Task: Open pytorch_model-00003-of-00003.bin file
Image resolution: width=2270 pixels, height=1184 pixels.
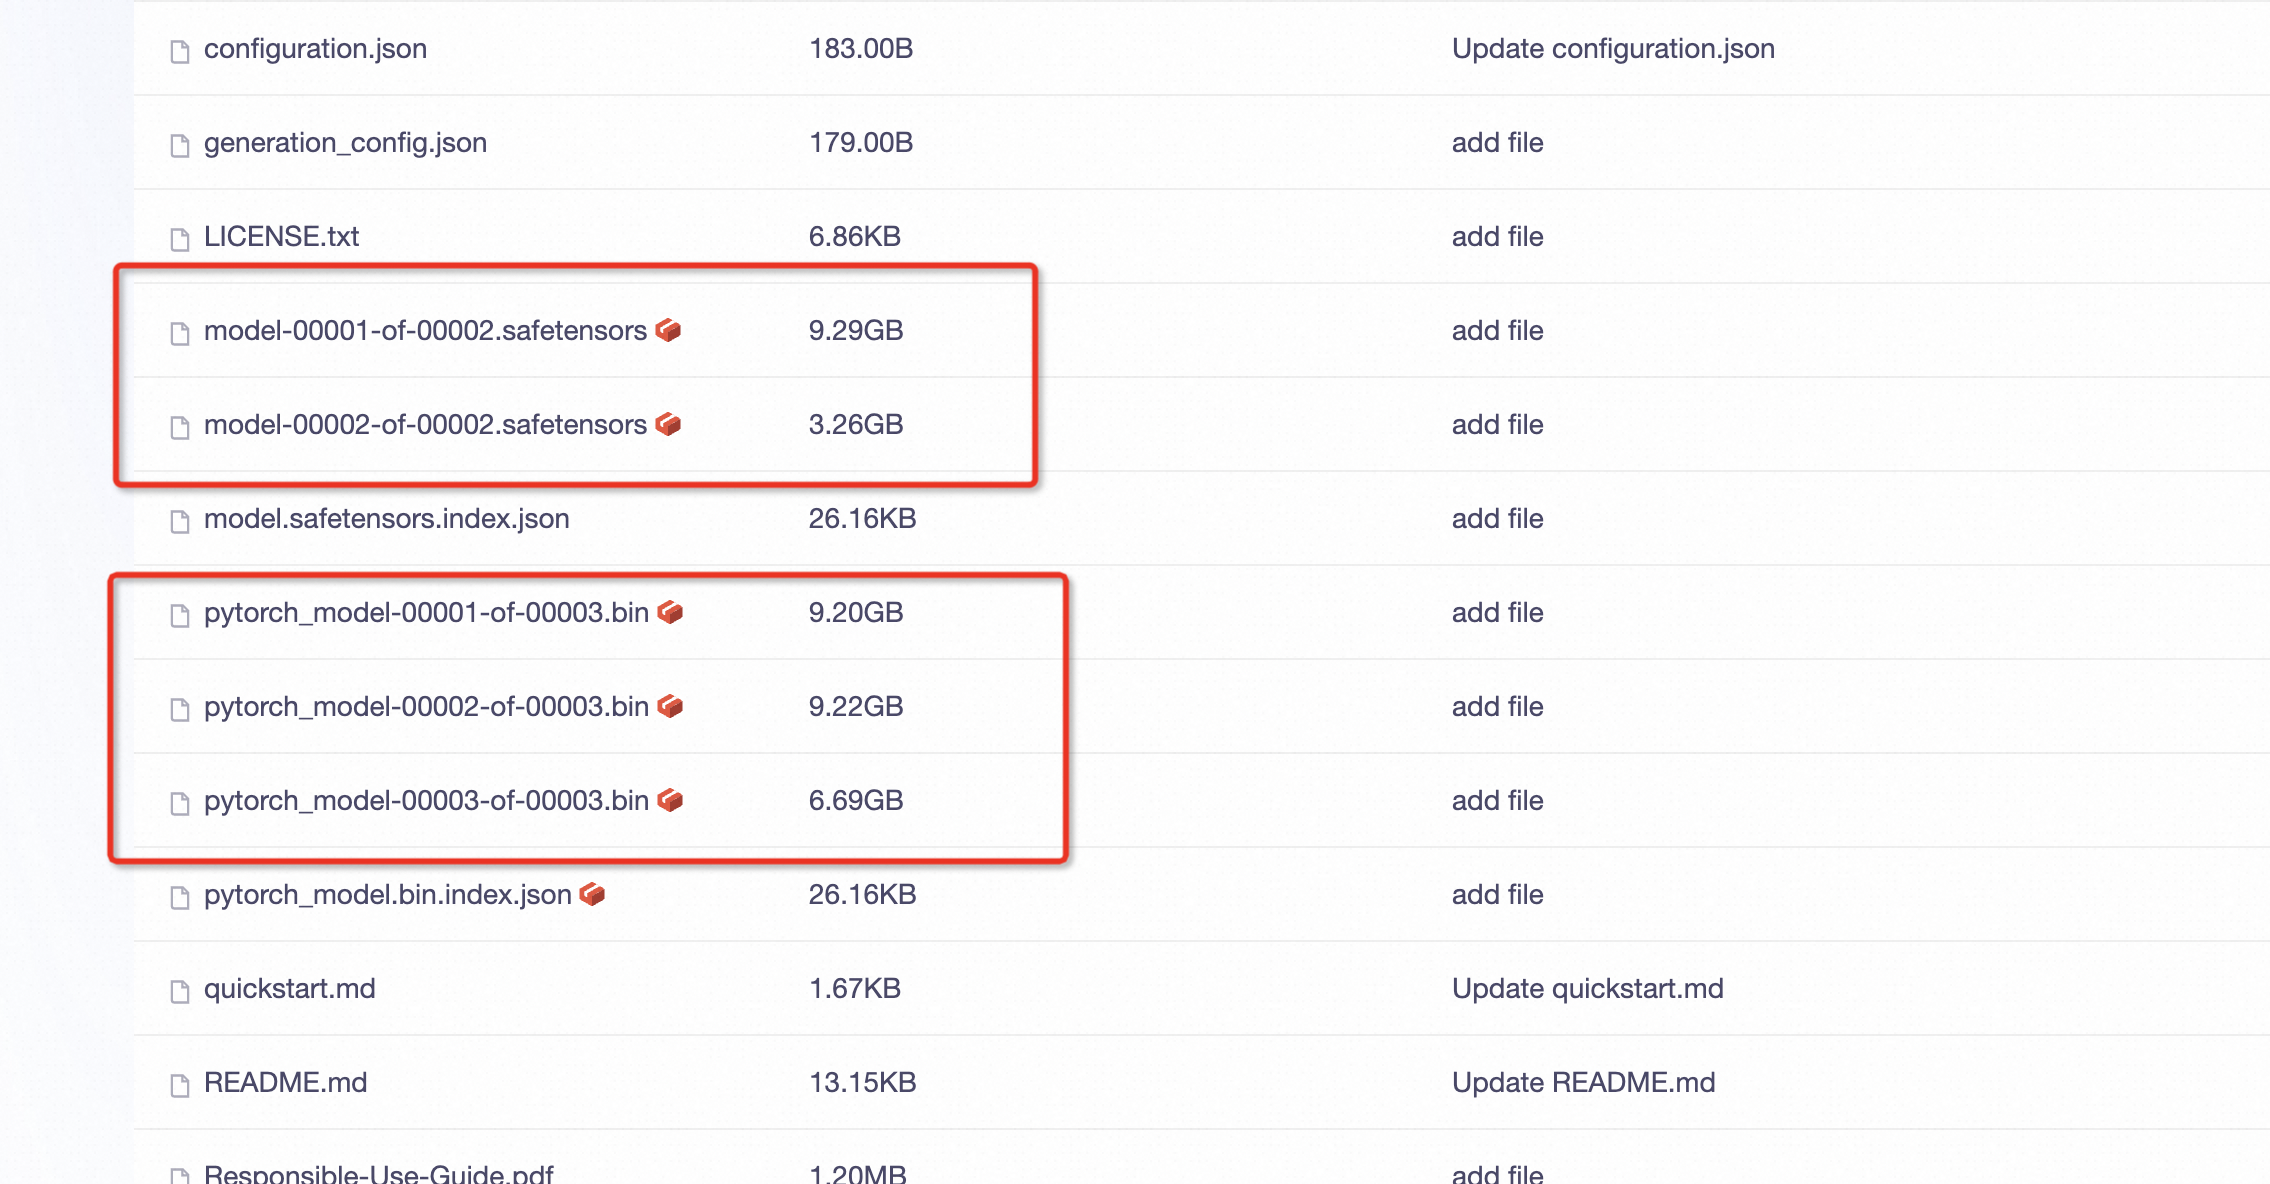Action: pos(426,801)
